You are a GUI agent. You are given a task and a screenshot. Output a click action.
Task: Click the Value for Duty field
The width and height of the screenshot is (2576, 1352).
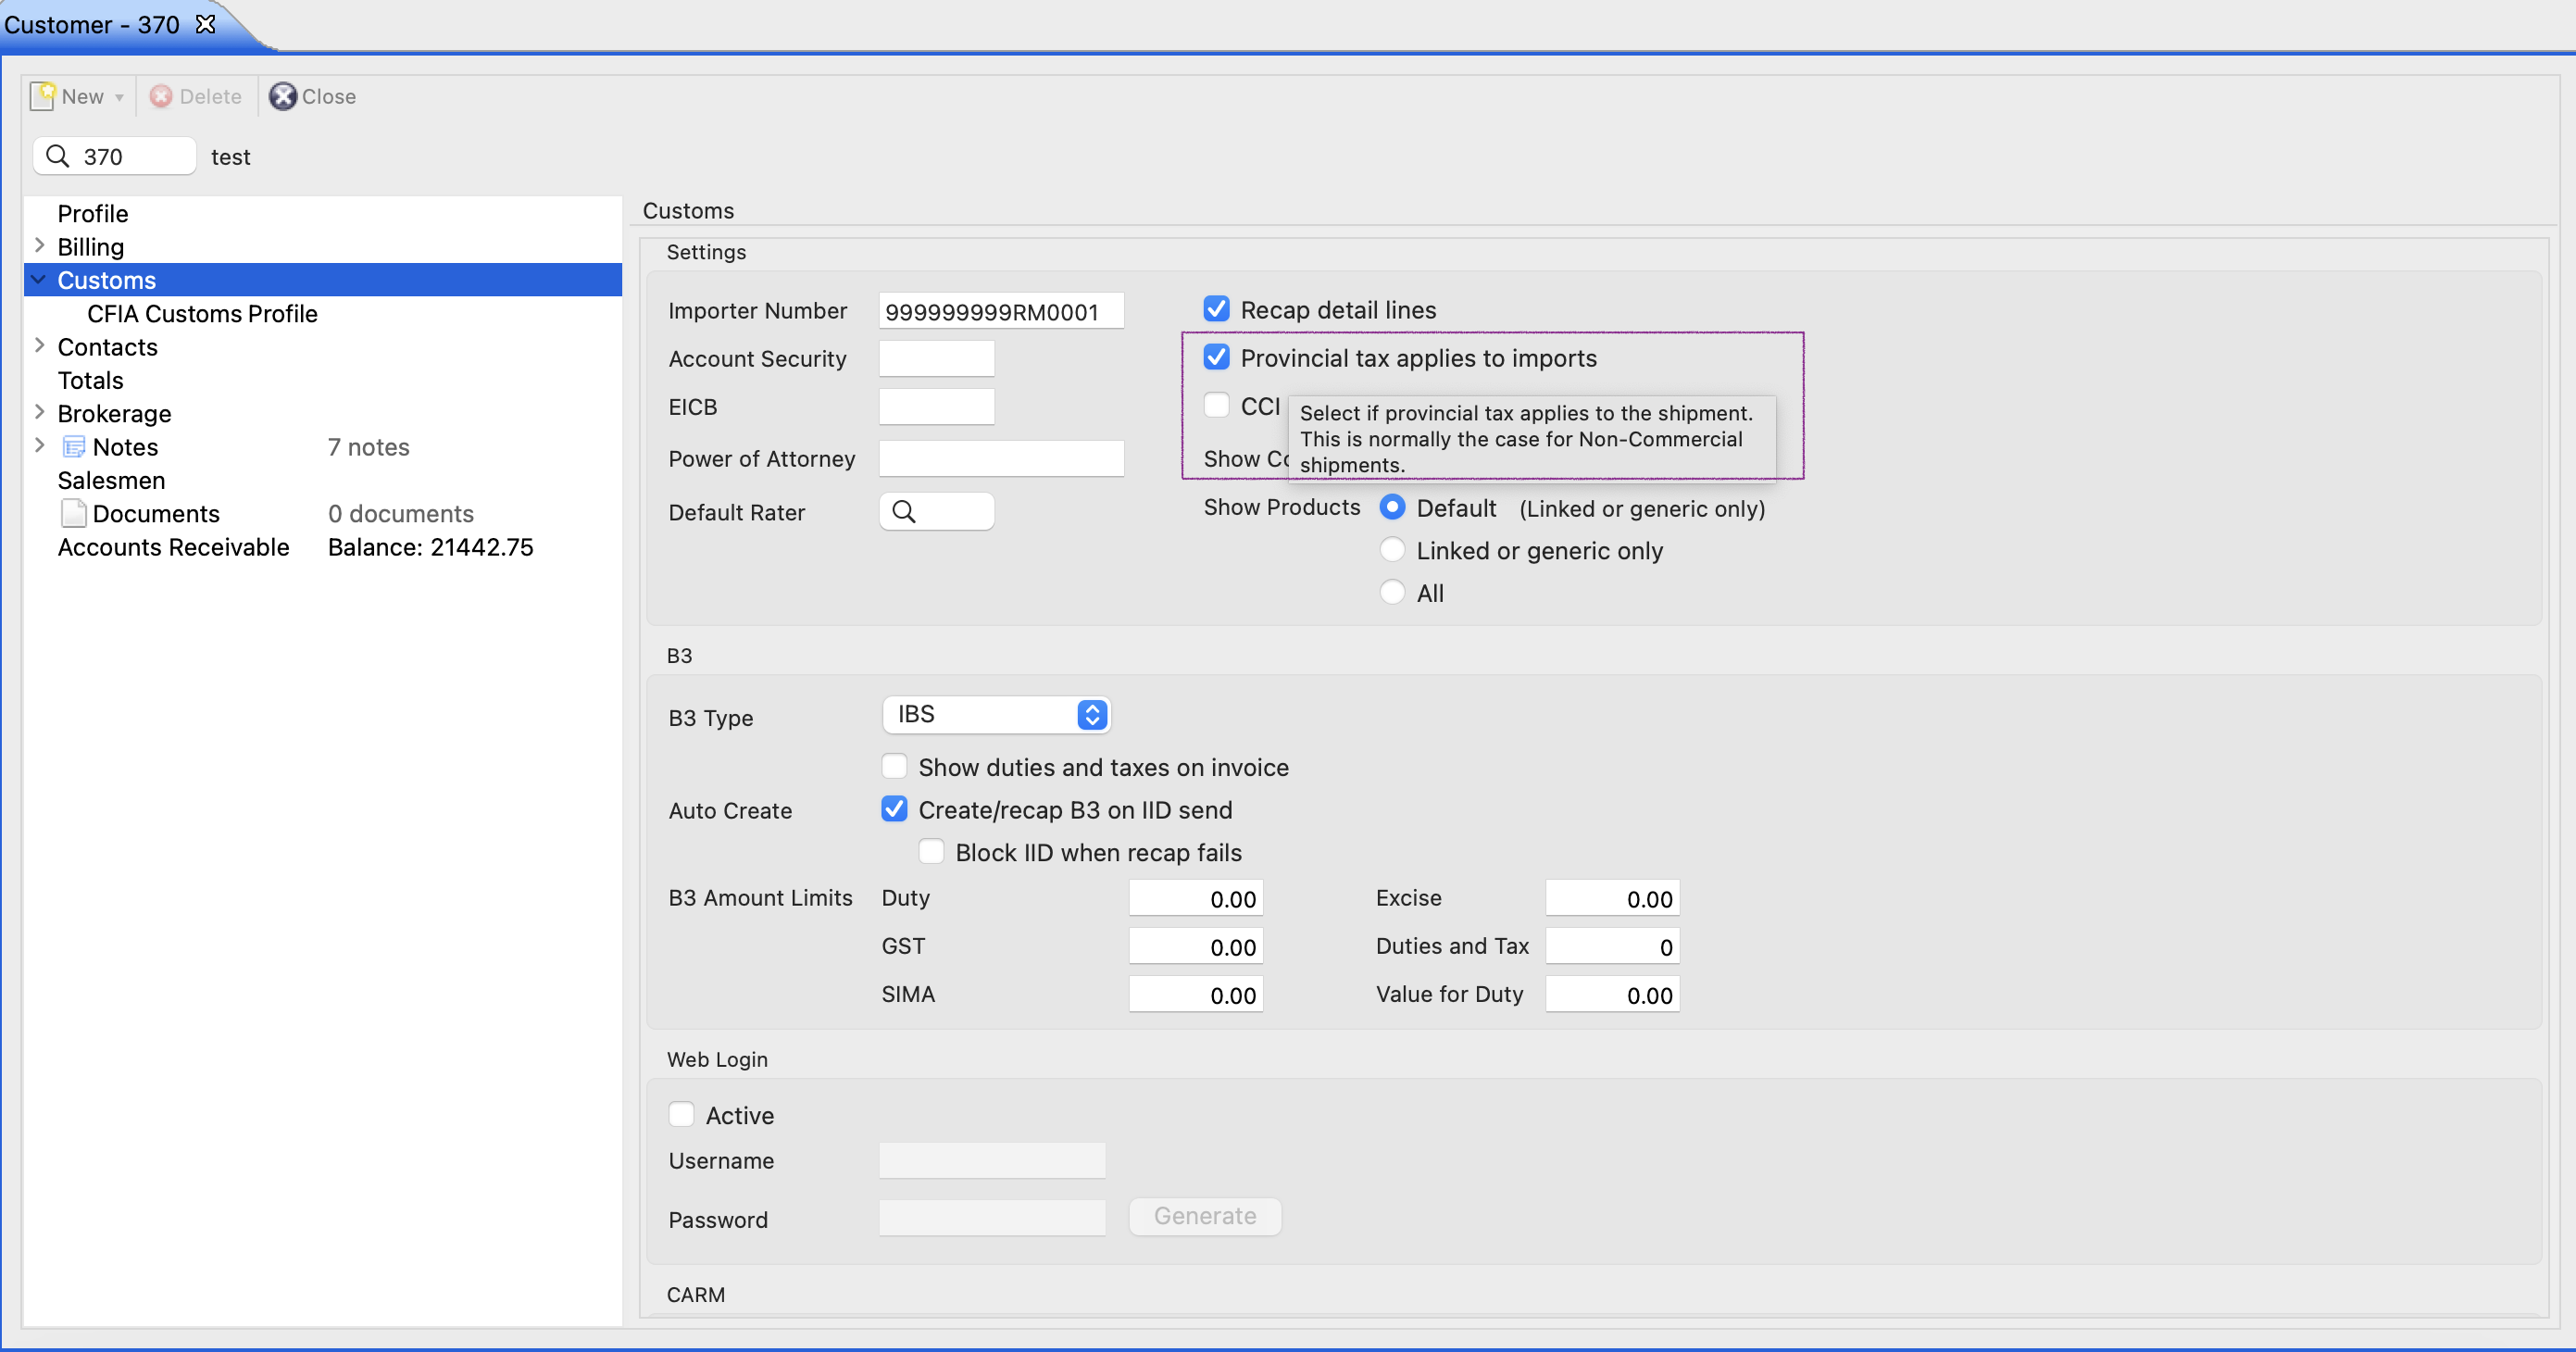coord(1612,994)
